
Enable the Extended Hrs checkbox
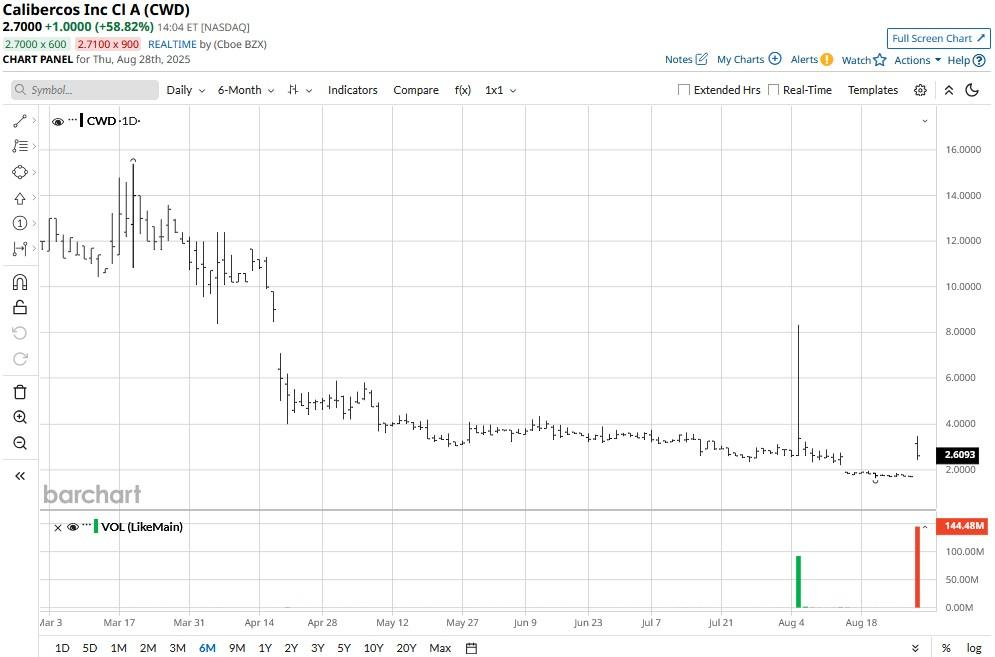(683, 90)
